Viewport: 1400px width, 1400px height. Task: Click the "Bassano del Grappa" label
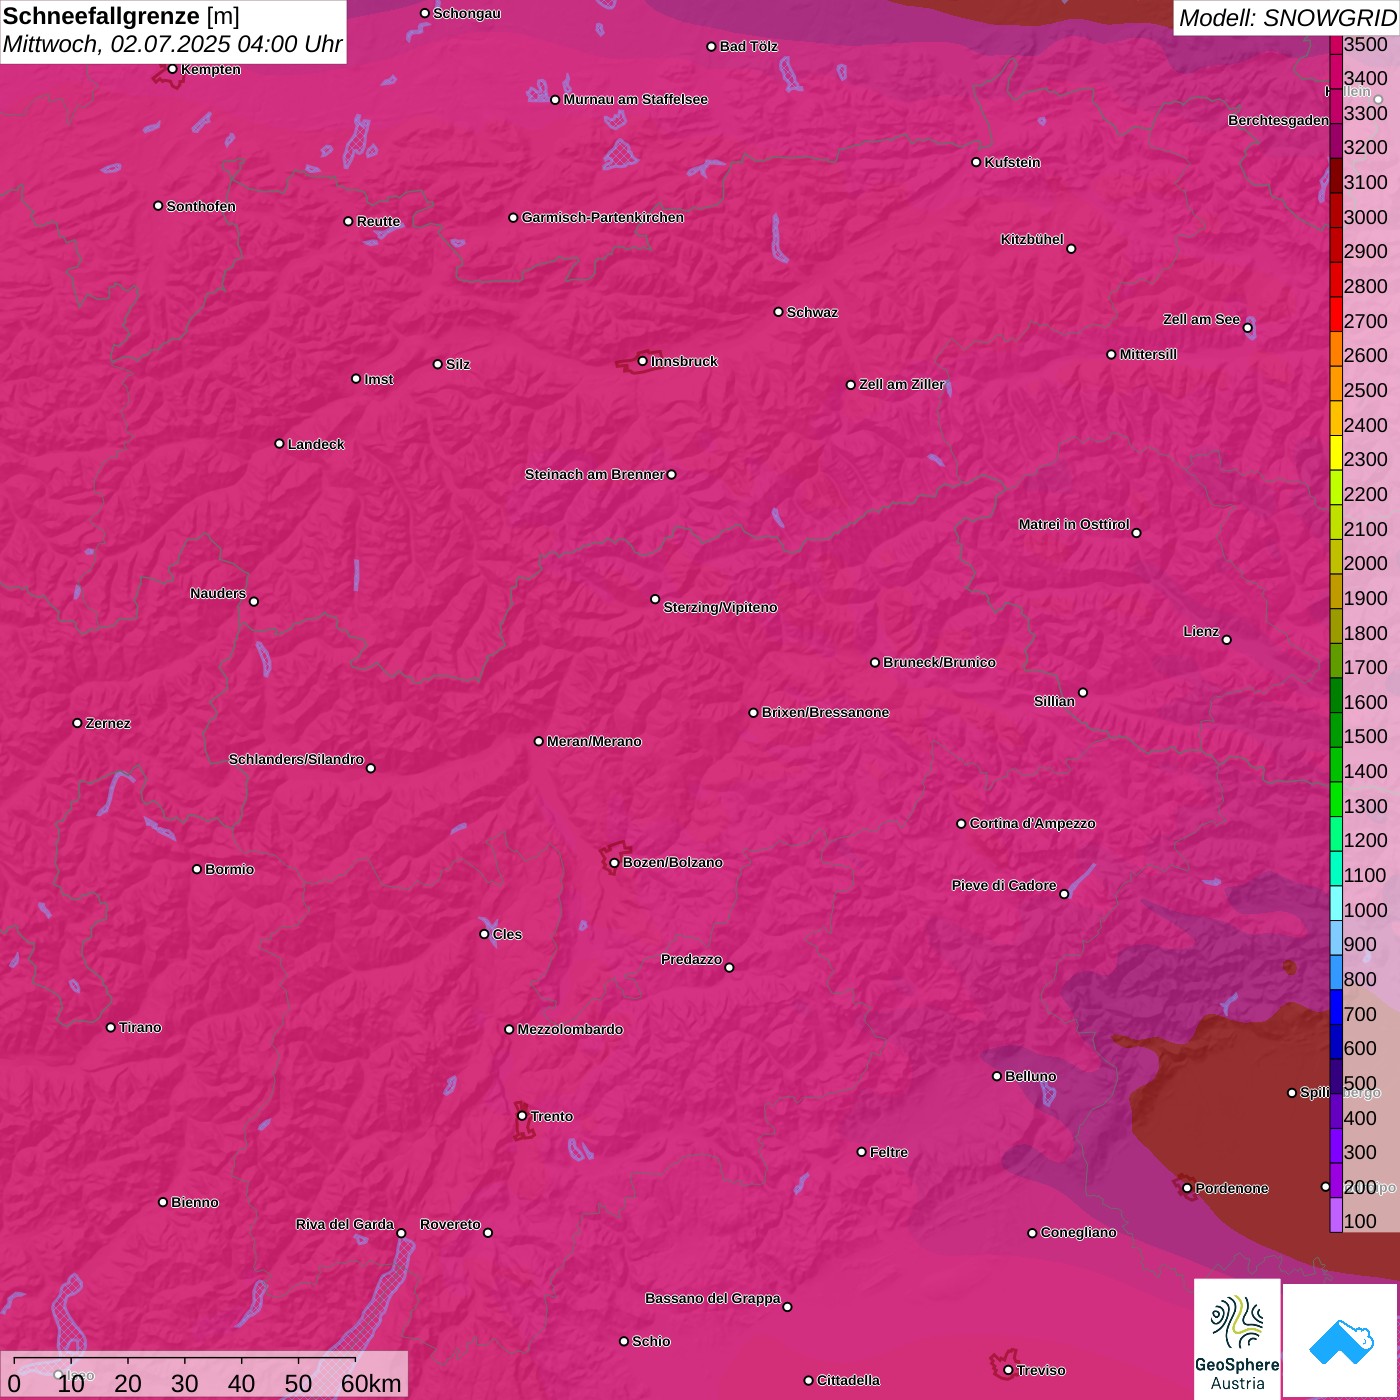(712, 1298)
